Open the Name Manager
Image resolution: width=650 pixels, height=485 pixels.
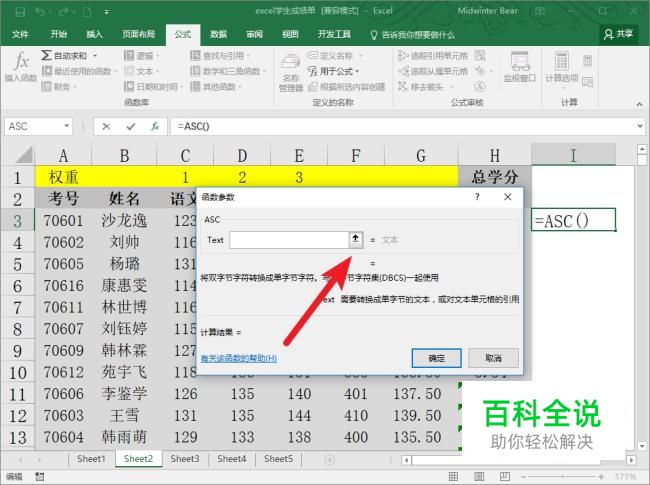(291, 72)
